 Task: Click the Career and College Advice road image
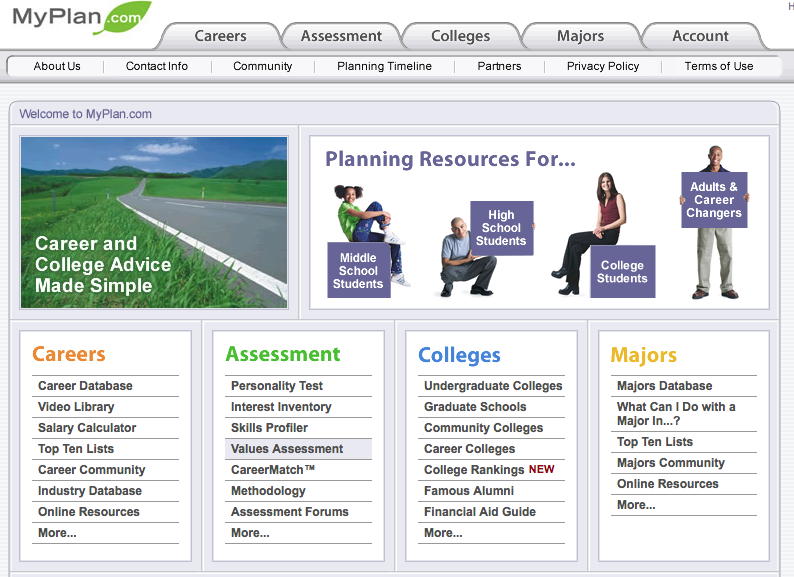coord(154,222)
